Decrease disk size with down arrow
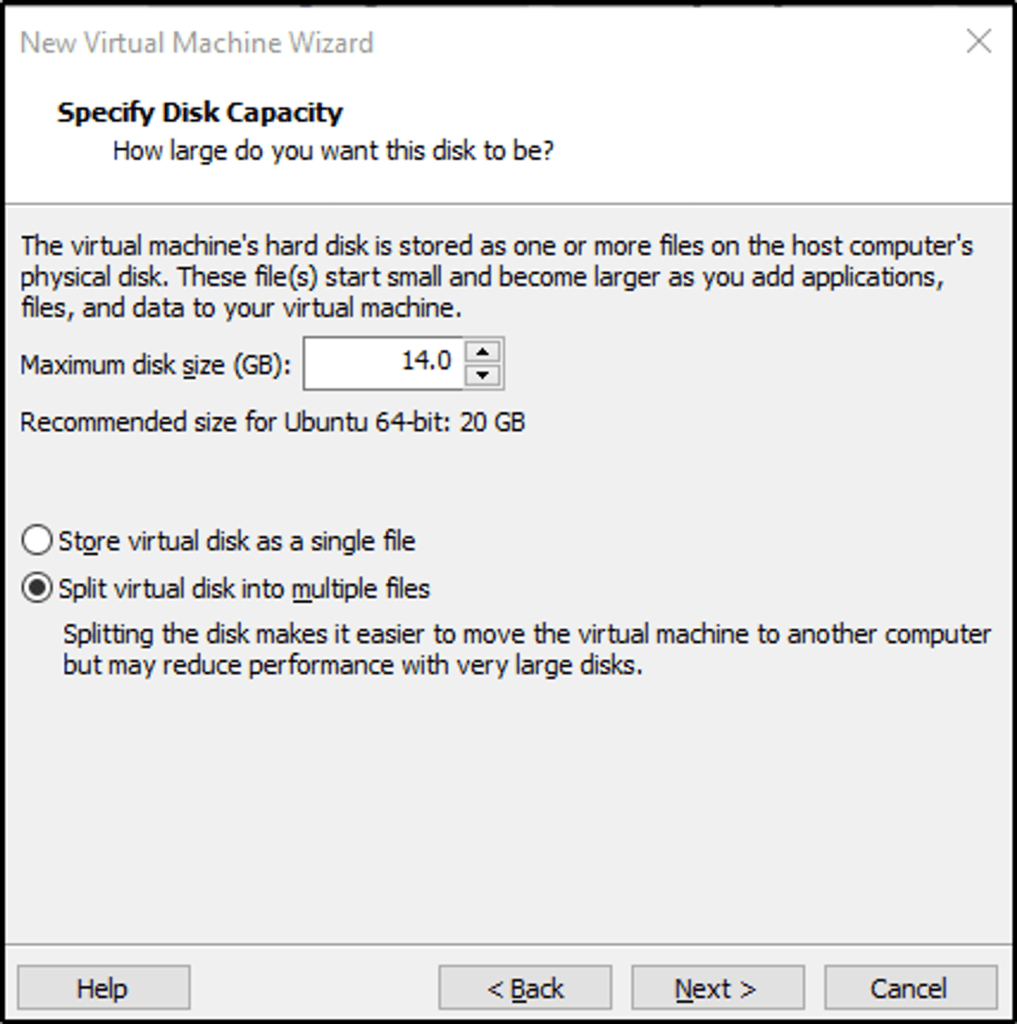The image size is (1017, 1024). tap(484, 375)
